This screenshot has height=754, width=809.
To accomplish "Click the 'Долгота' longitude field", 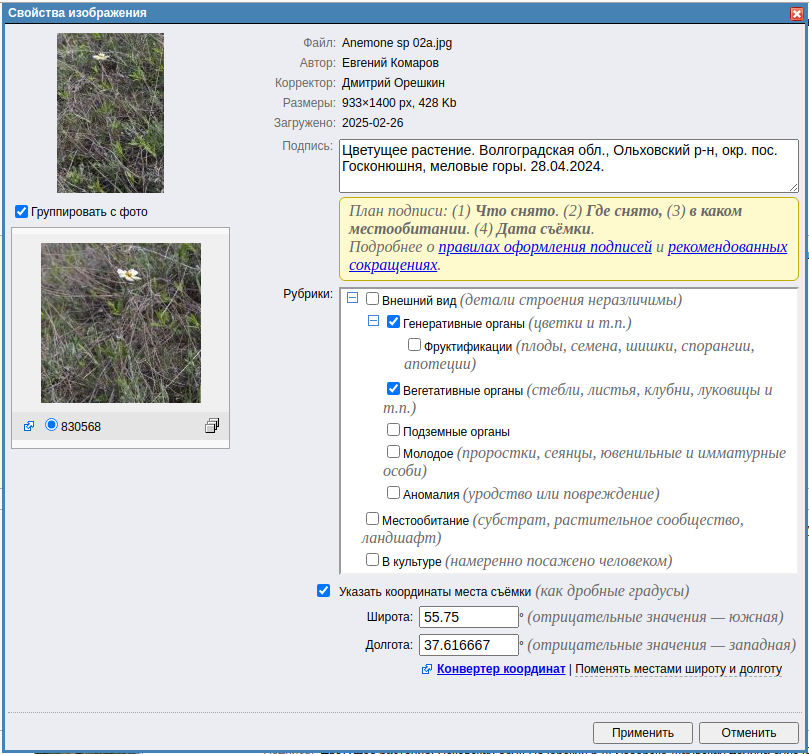I will [468, 645].
